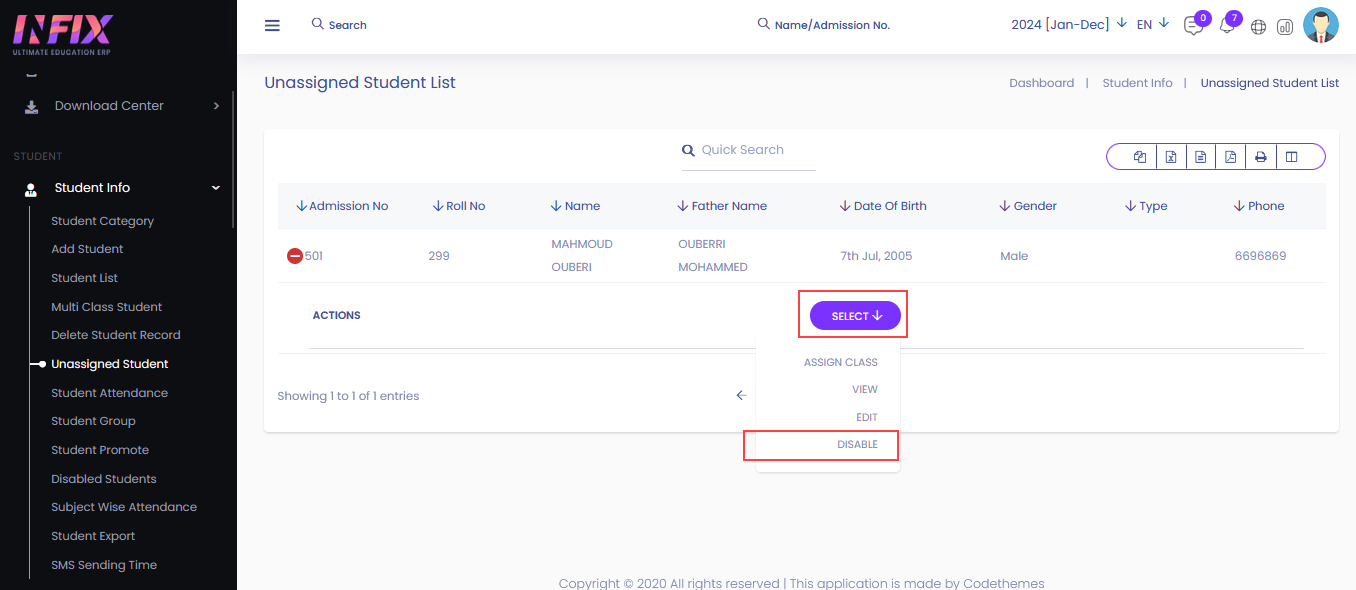Click the Student Info person icon
The image size is (1356, 590).
coord(31,188)
